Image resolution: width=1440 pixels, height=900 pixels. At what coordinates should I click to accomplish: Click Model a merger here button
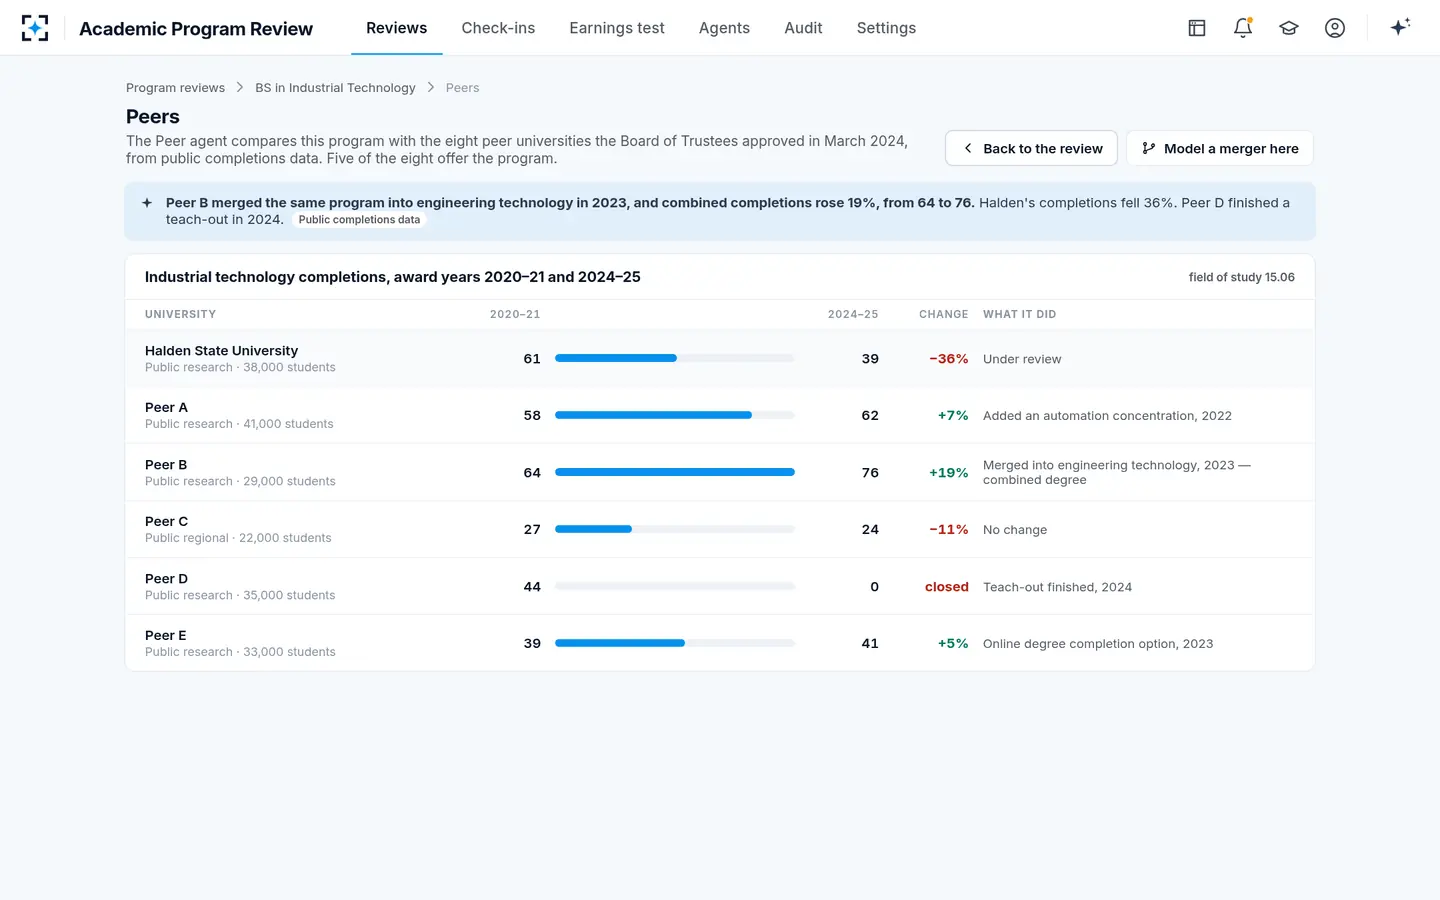(1220, 148)
